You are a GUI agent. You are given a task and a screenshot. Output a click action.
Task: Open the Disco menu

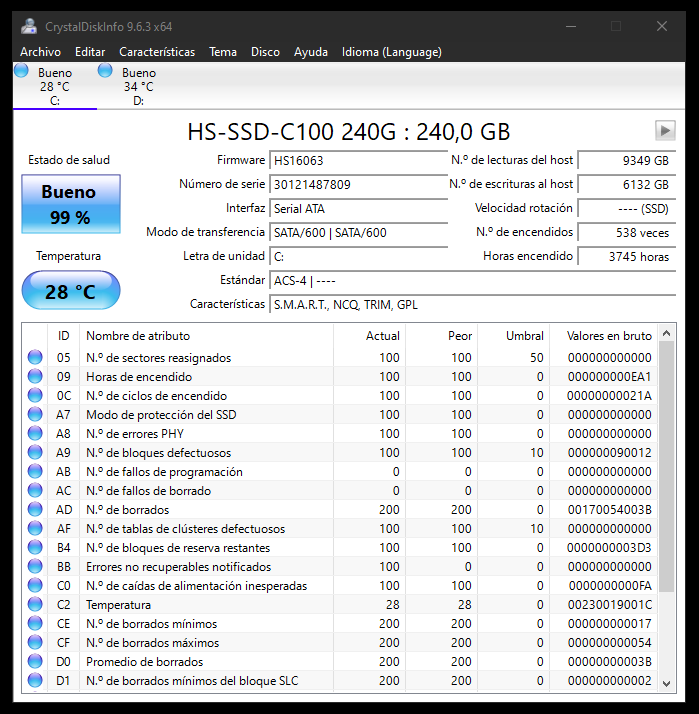point(265,52)
